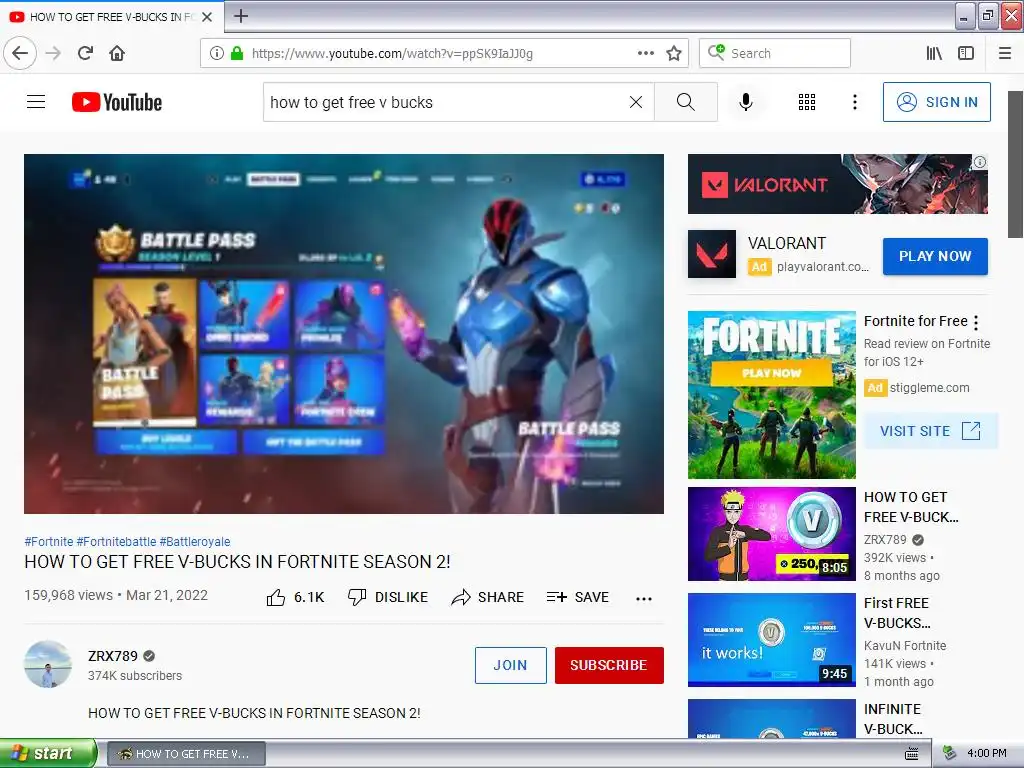The height and width of the screenshot is (768, 1024).
Task: Open the #Fortnitebattle hashtag
Action: click(116, 541)
